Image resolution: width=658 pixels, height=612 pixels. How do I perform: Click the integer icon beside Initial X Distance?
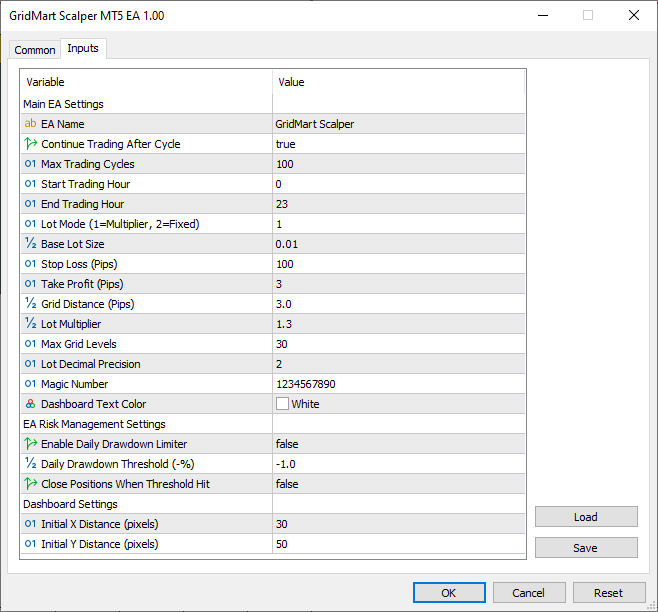(30, 524)
